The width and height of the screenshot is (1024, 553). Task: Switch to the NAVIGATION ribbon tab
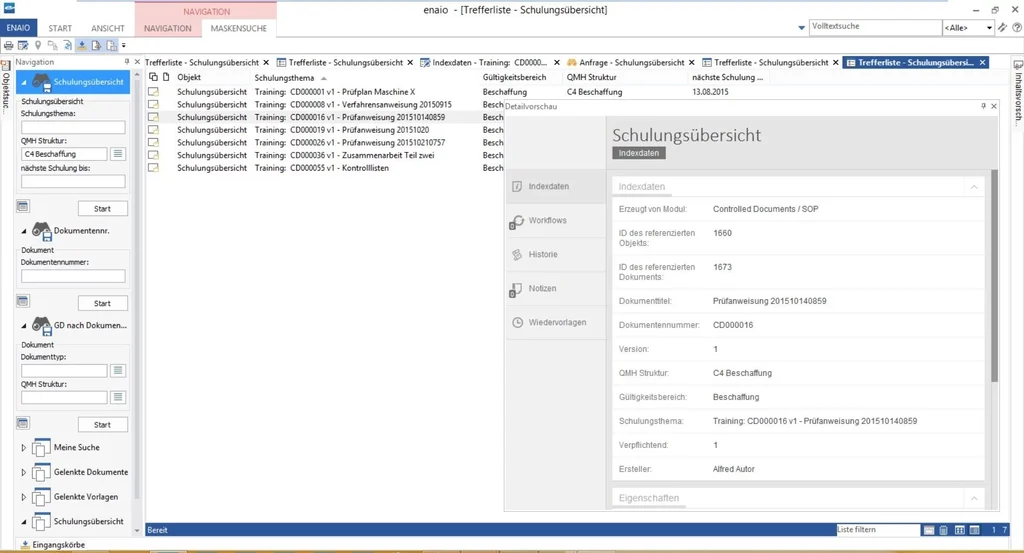point(168,28)
